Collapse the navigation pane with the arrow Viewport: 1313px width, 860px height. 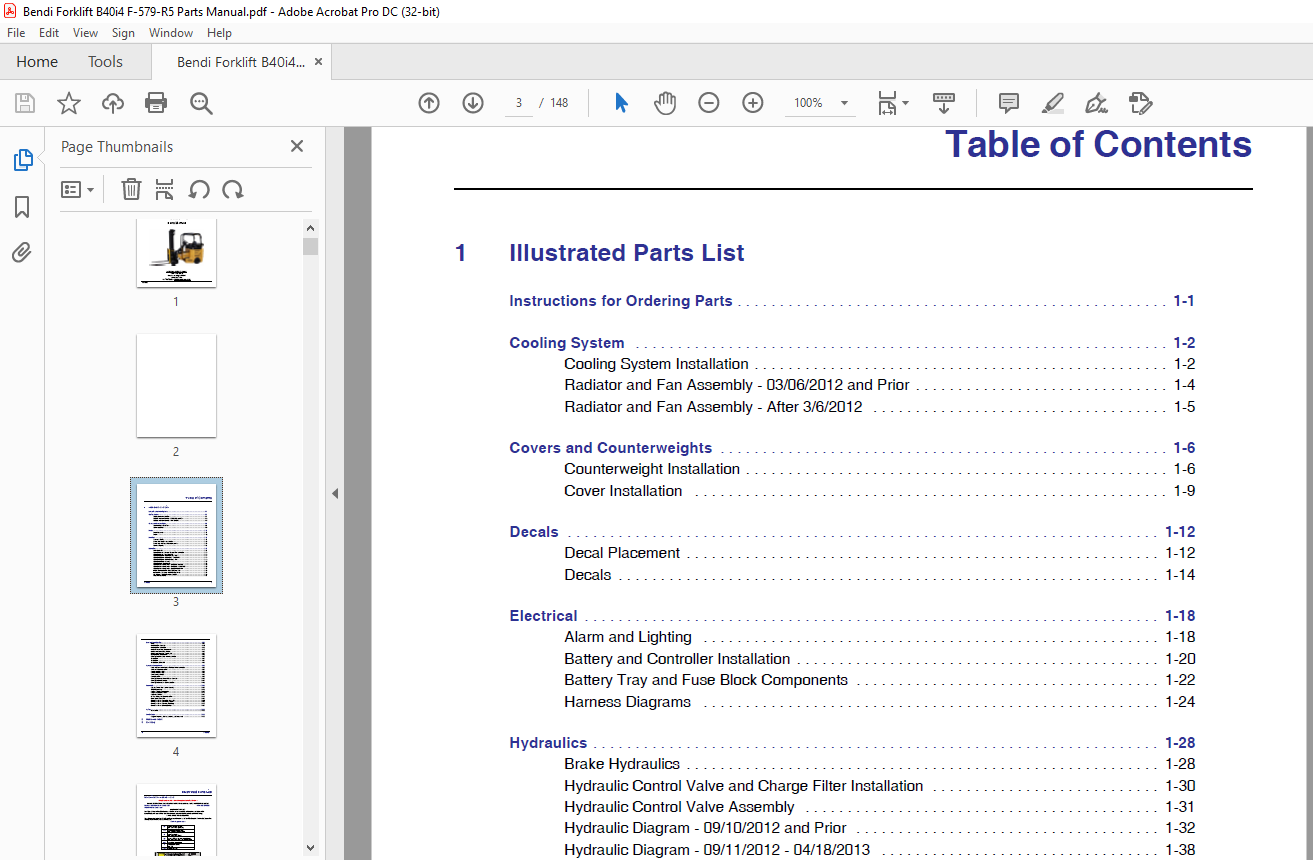pyautogui.click(x=335, y=493)
